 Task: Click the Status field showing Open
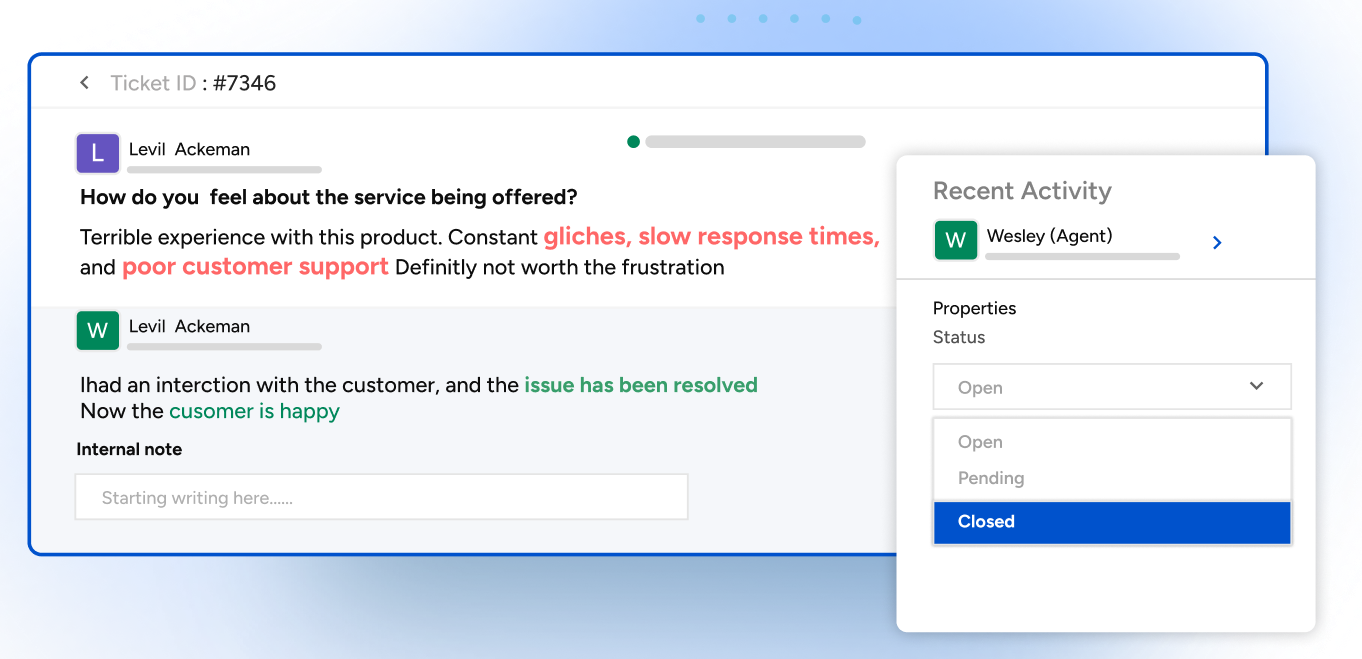[x=1090, y=387]
